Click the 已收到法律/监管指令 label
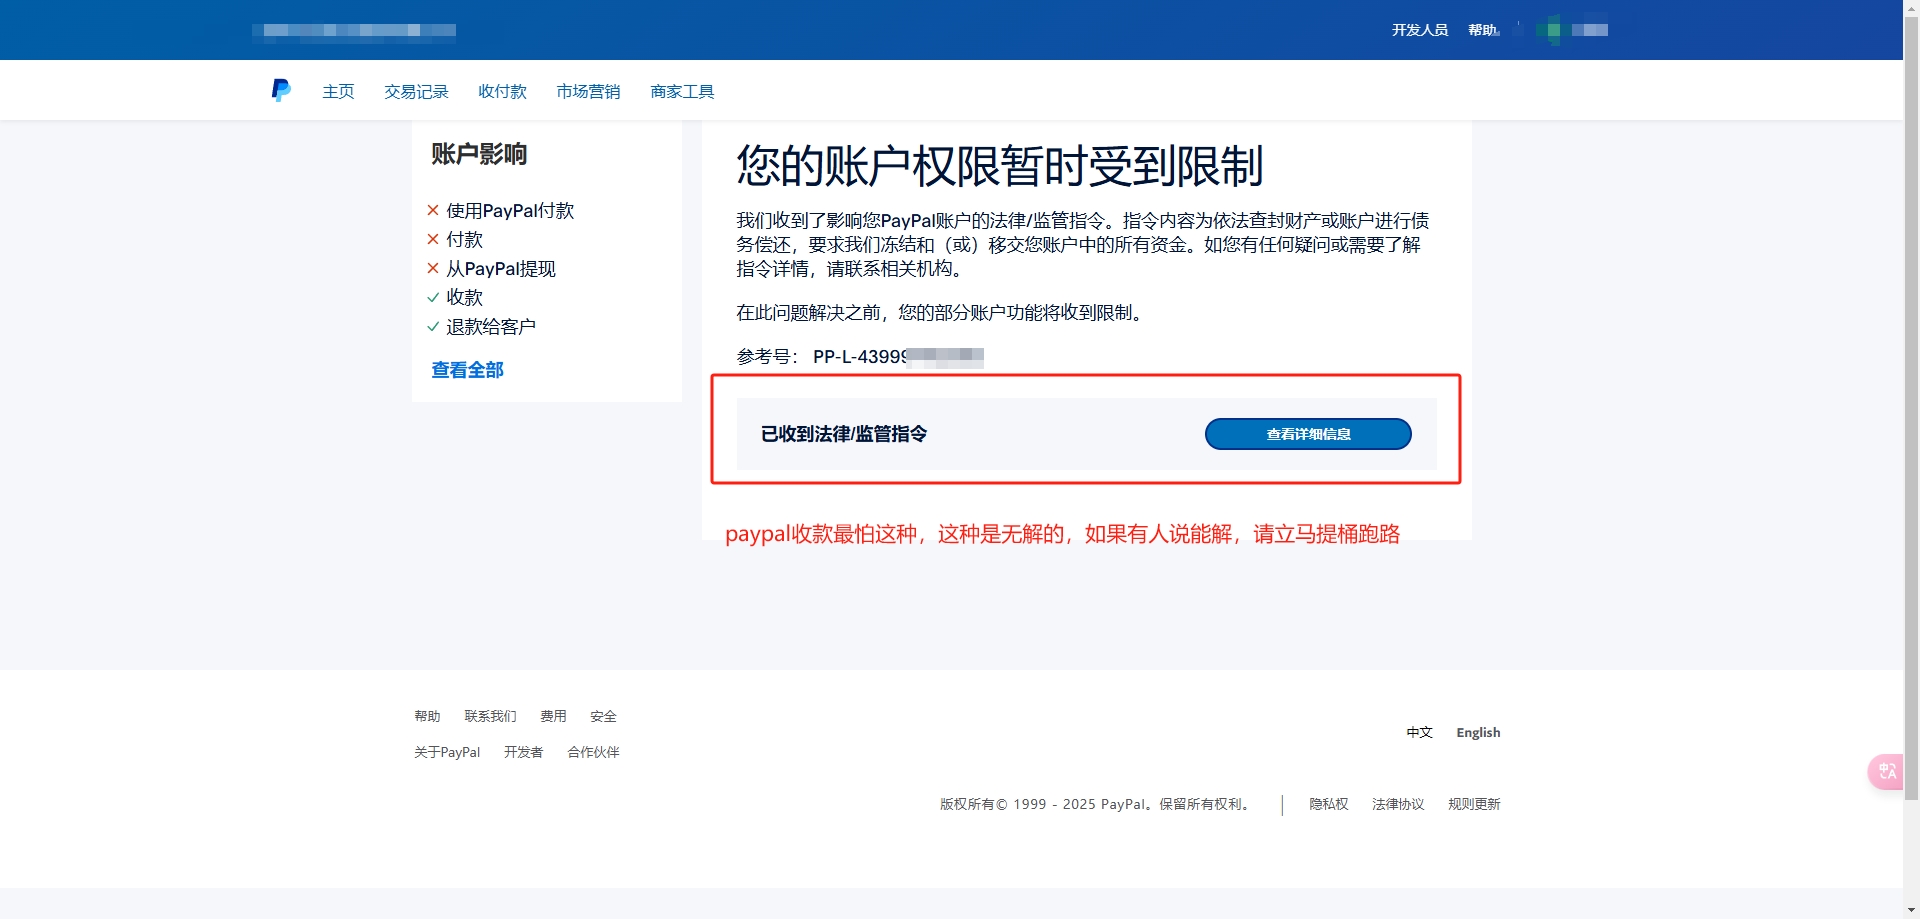Viewport: 1920px width, 919px height. click(844, 434)
